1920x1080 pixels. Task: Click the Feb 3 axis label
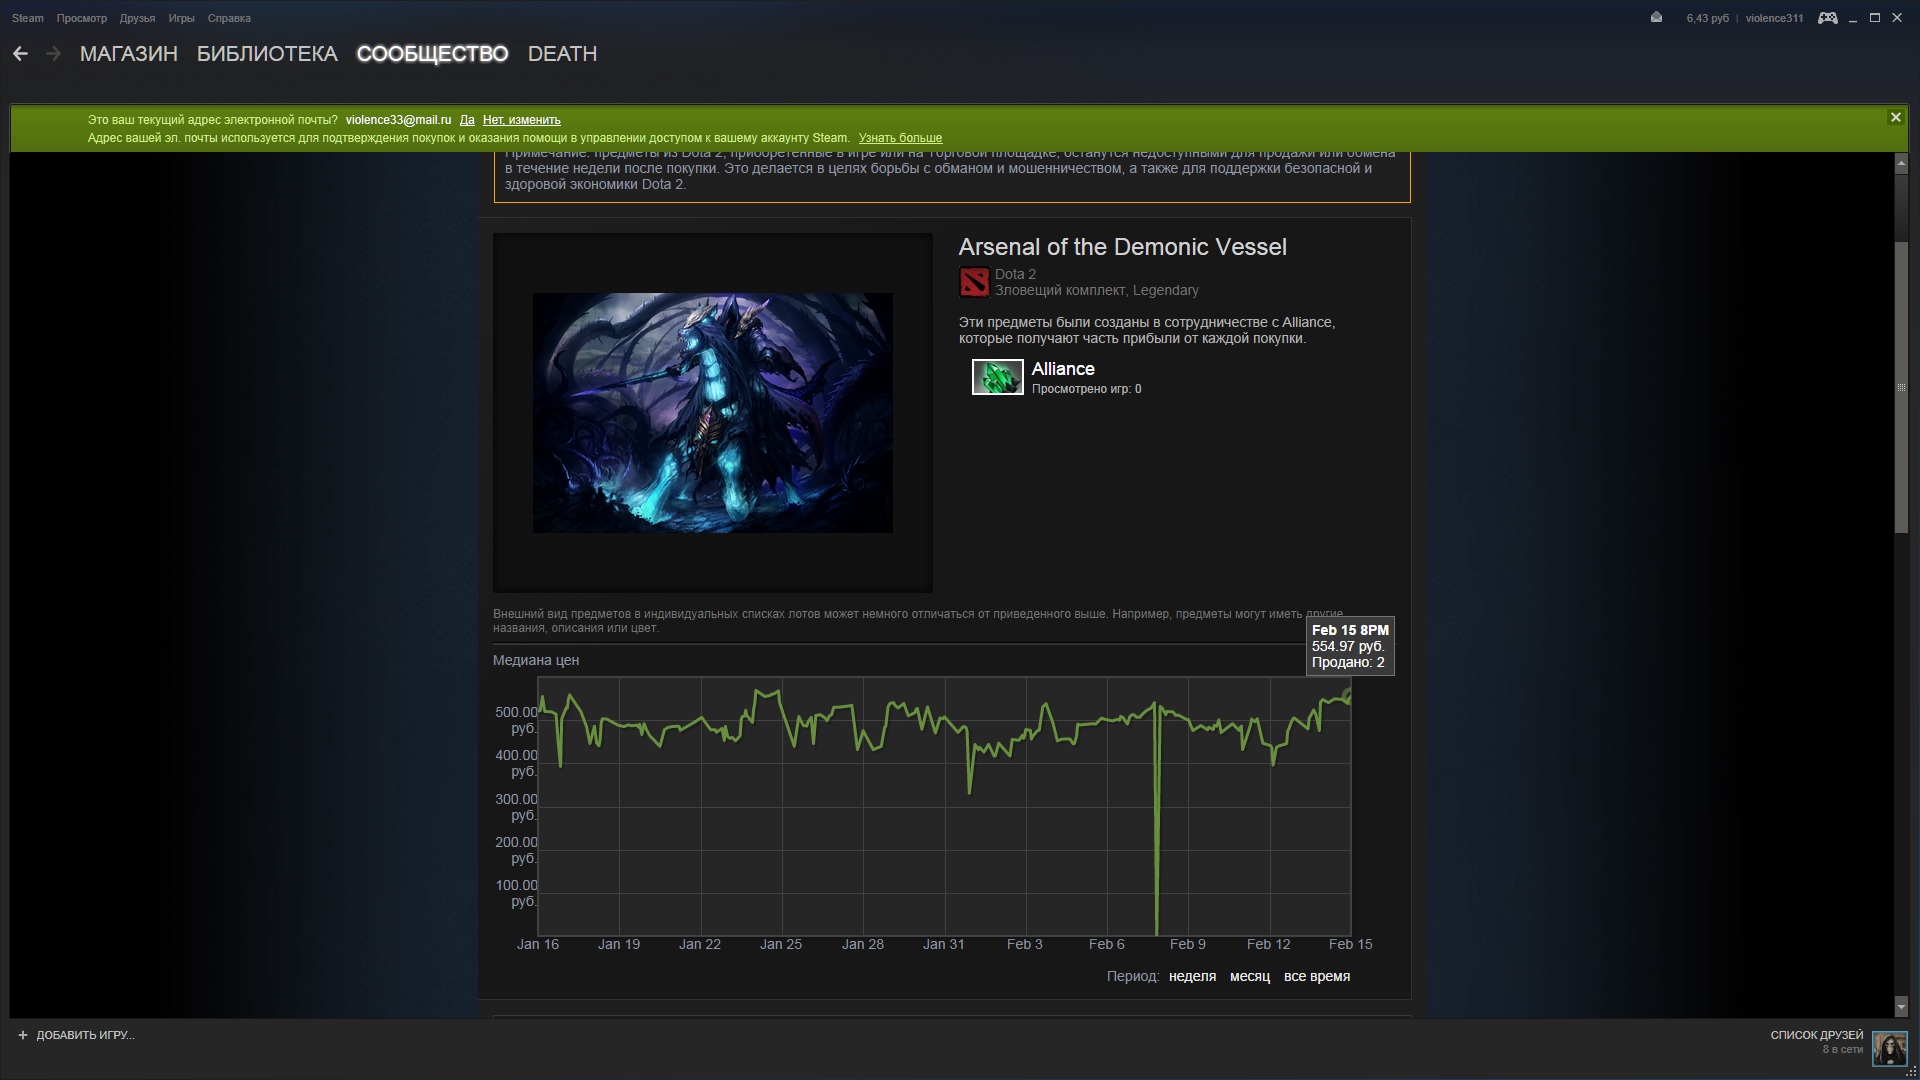[x=1024, y=944]
